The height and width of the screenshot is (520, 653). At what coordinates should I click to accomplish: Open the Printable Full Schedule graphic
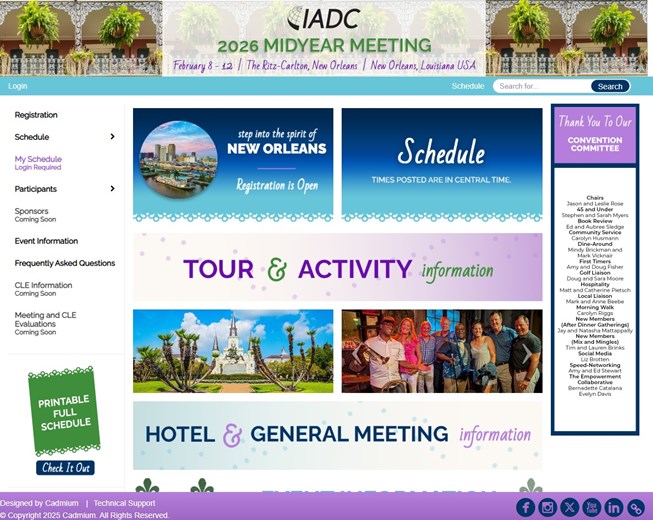(64, 411)
